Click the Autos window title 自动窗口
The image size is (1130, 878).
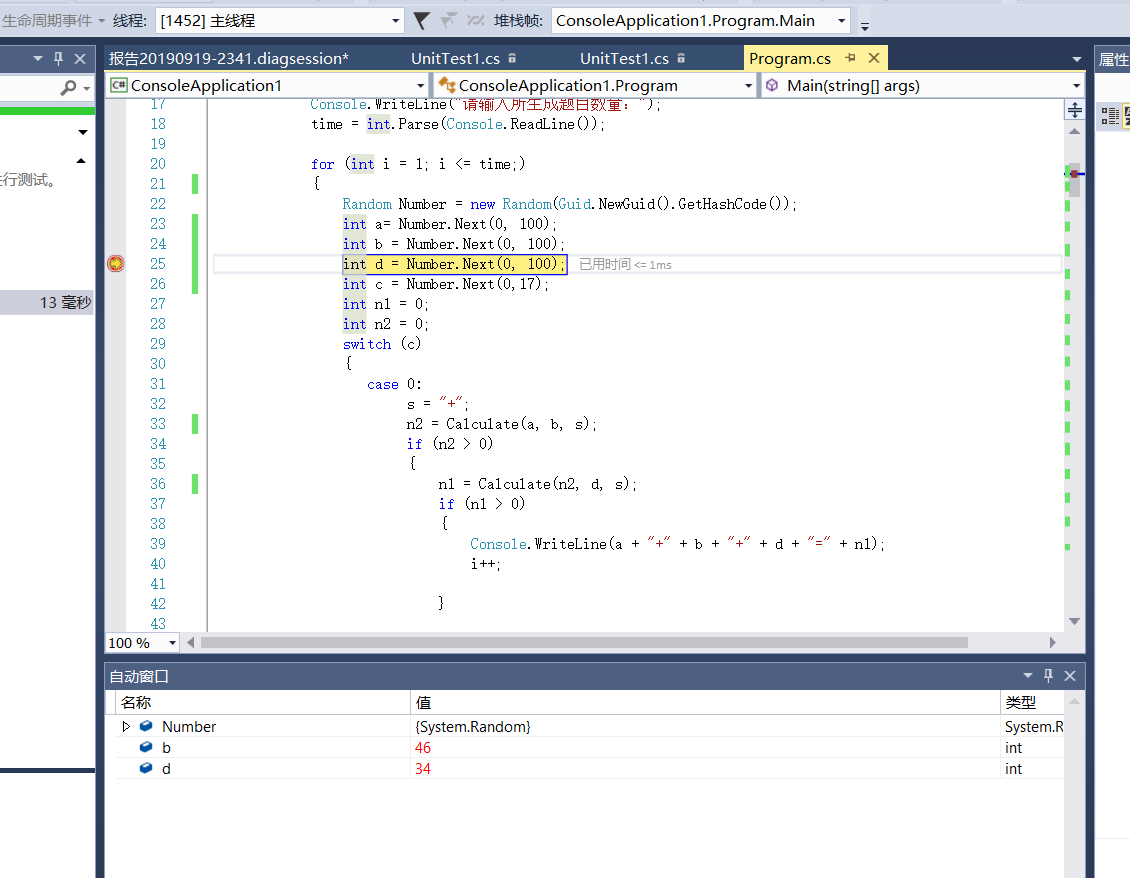[139, 676]
